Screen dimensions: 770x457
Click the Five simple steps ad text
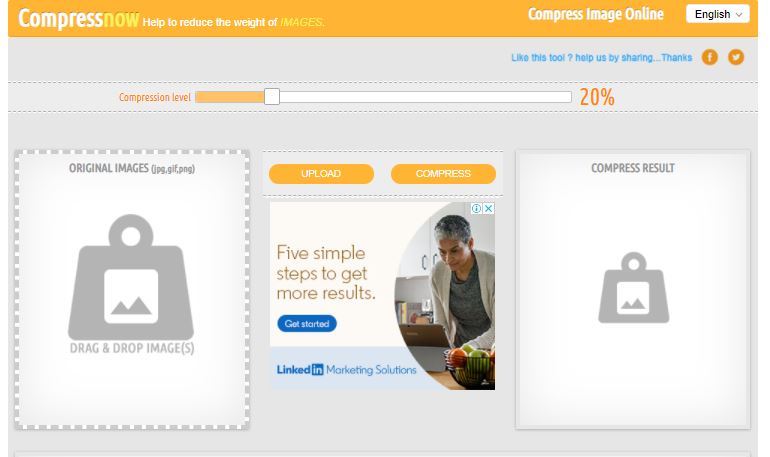point(326,273)
